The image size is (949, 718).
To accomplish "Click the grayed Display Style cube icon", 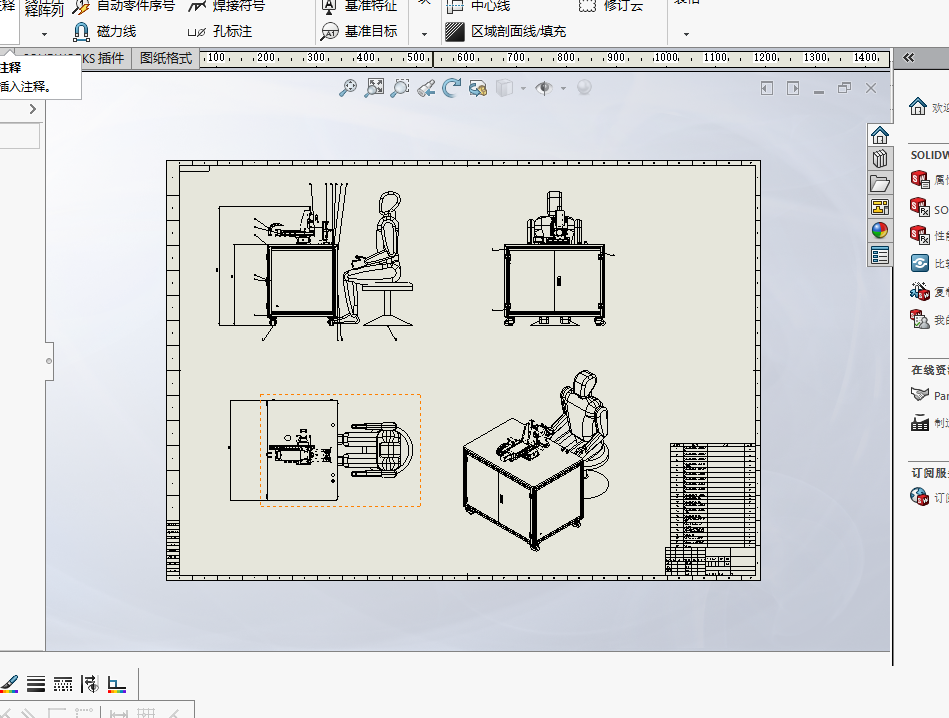I will click(x=504, y=88).
